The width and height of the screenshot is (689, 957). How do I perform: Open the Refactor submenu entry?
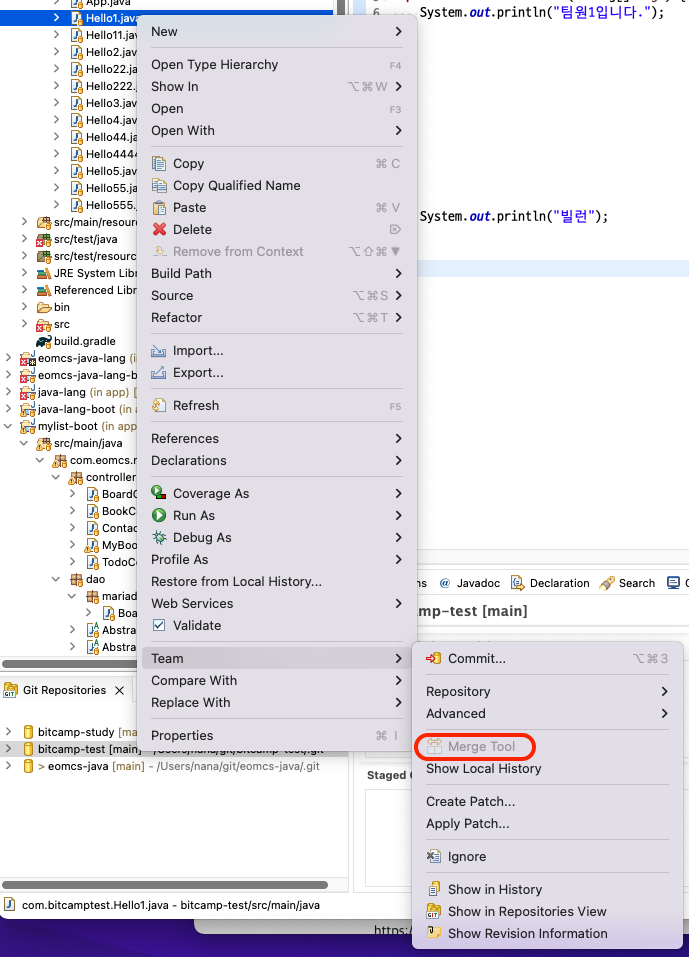coord(277,317)
